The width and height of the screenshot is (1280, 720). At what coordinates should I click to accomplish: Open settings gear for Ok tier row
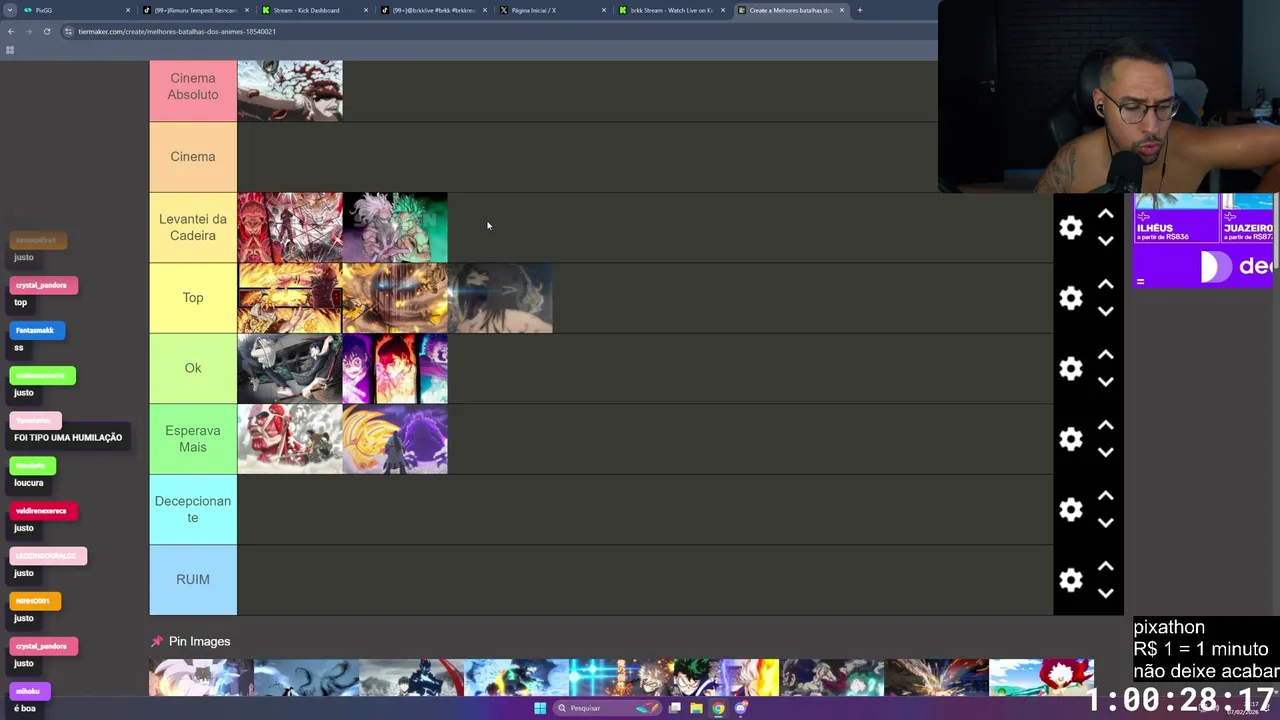point(1071,368)
